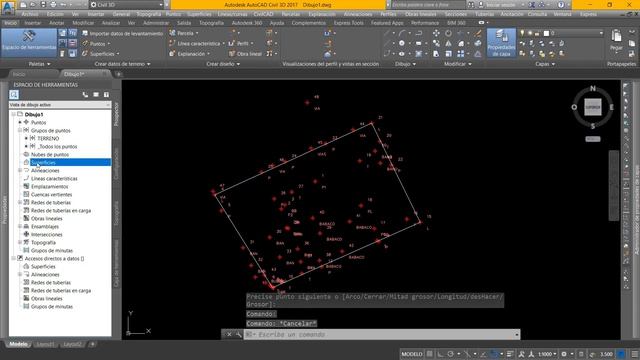The width and height of the screenshot is (640, 360).
Task: Click the search keyword input field
Action: 427,4
